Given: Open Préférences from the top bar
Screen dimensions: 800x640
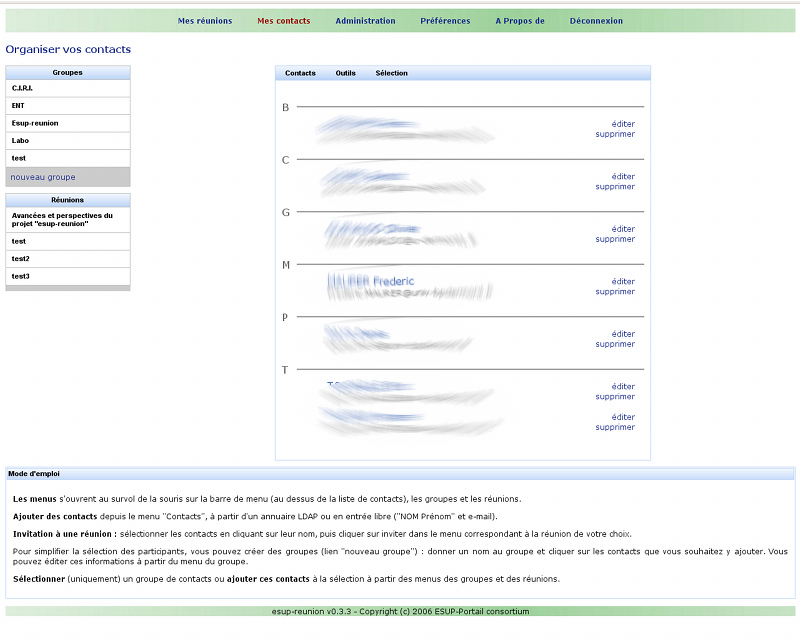Looking at the screenshot, I should (x=445, y=21).
